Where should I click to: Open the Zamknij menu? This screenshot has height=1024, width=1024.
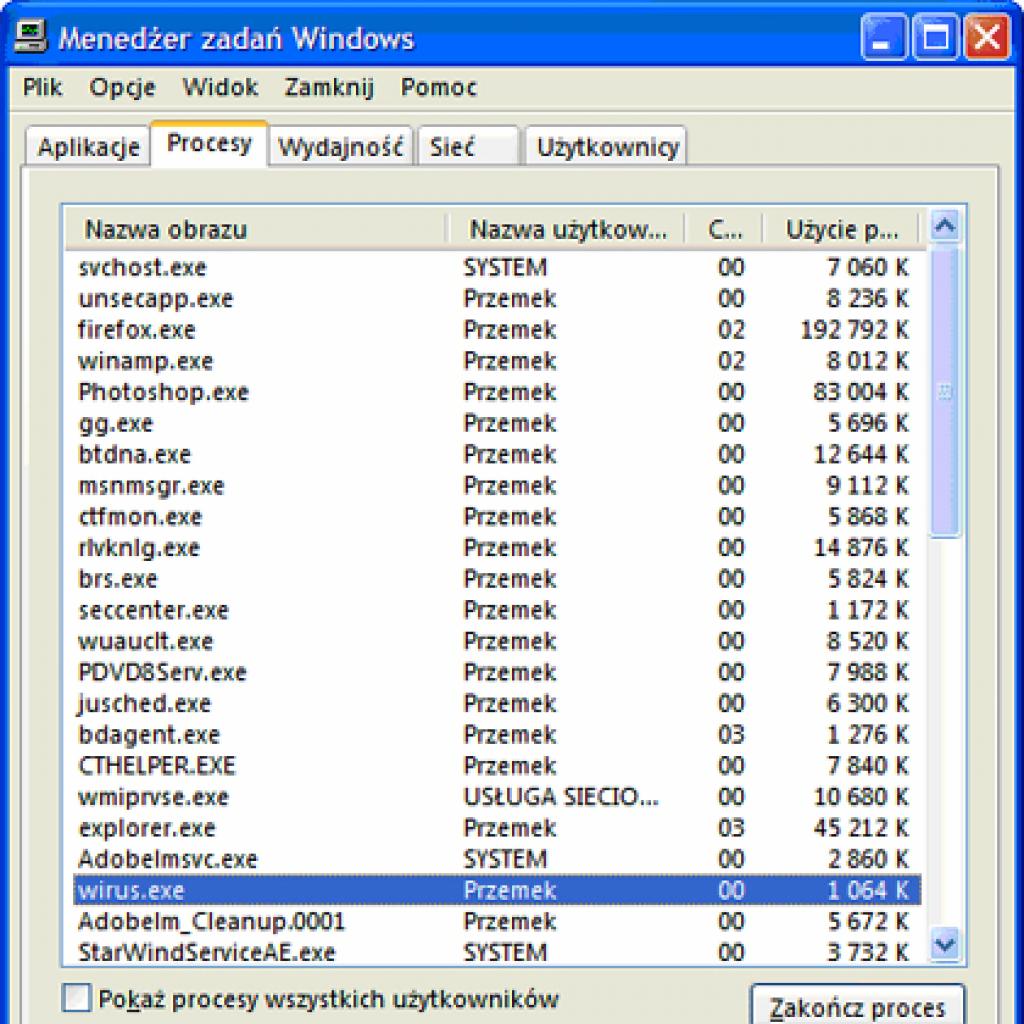(x=329, y=87)
